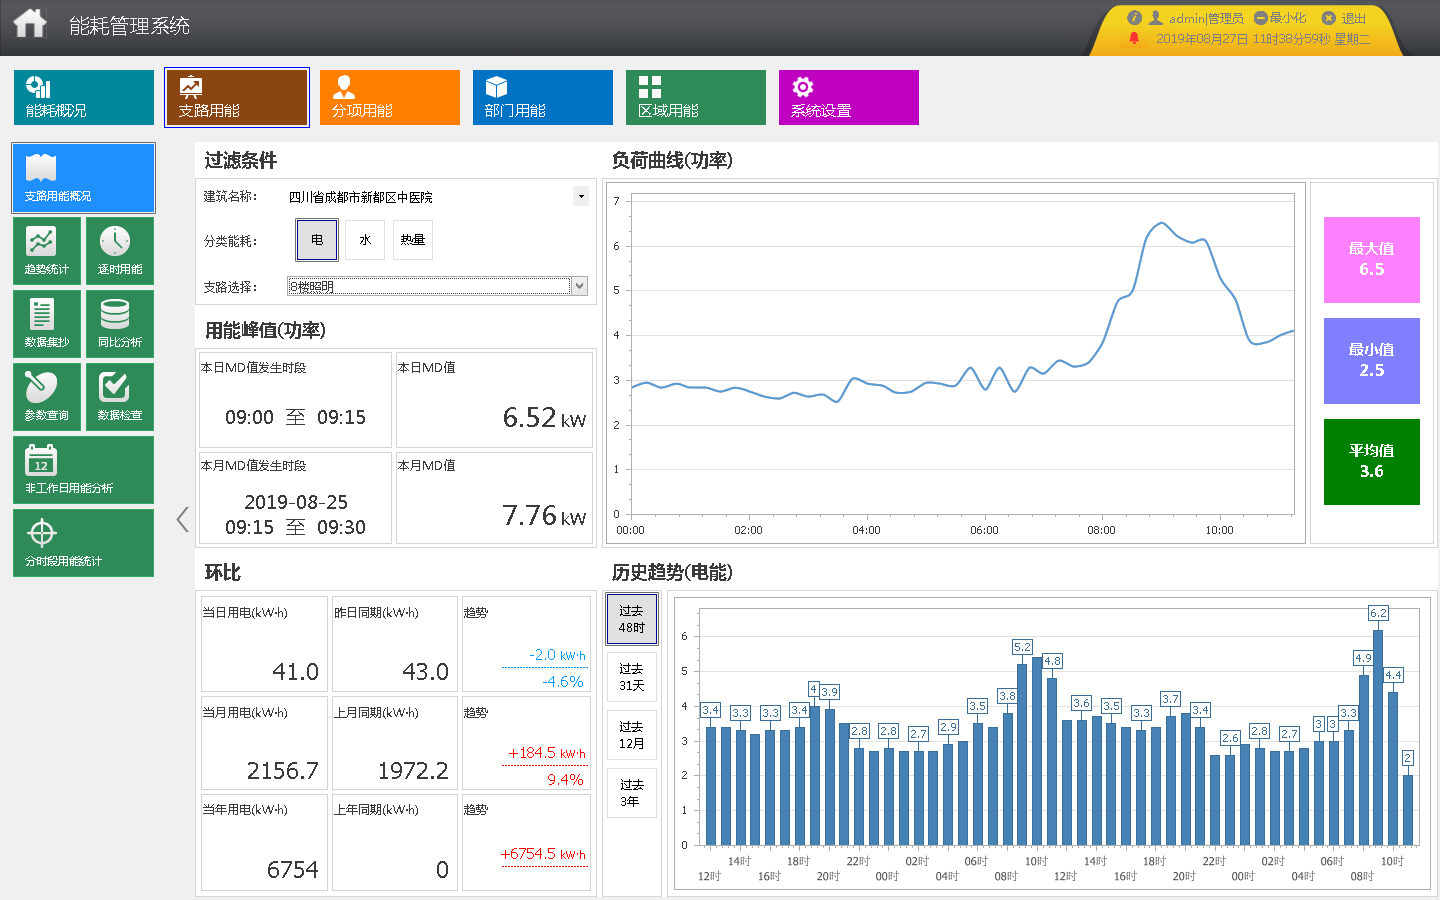Select 电 electricity energy type
Viewport: 1440px width, 900px height.
[317, 240]
